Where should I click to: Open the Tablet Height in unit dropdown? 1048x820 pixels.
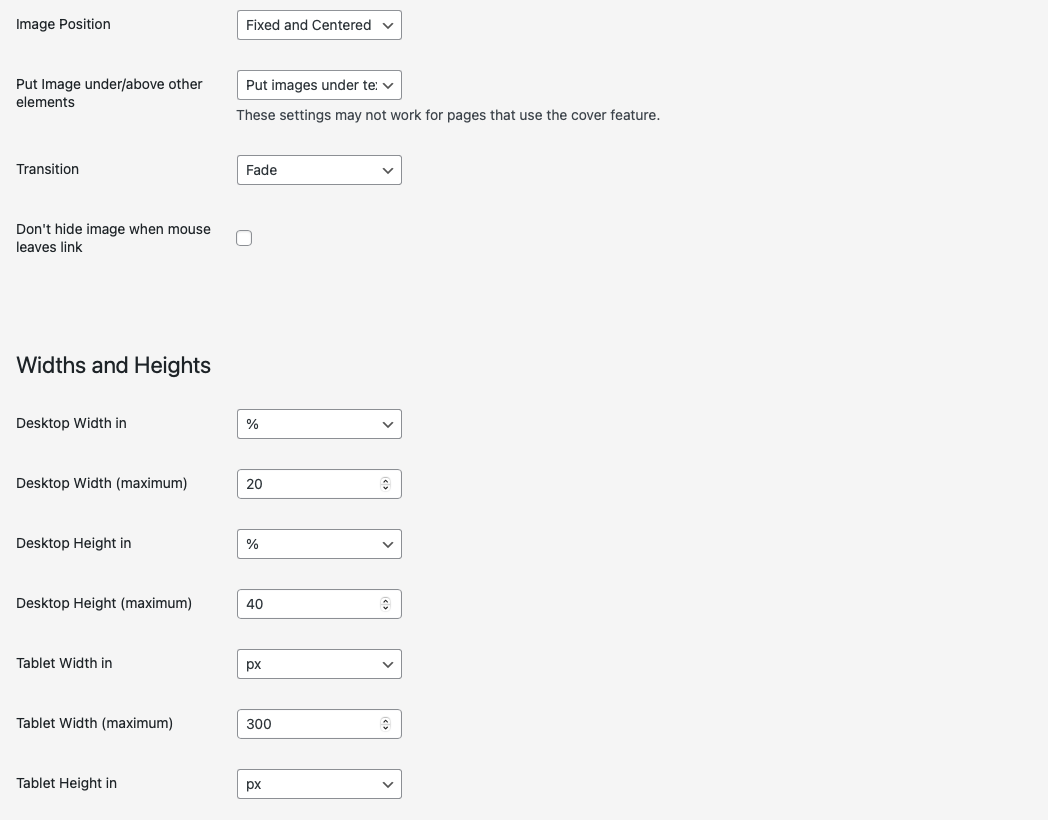(x=318, y=784)
